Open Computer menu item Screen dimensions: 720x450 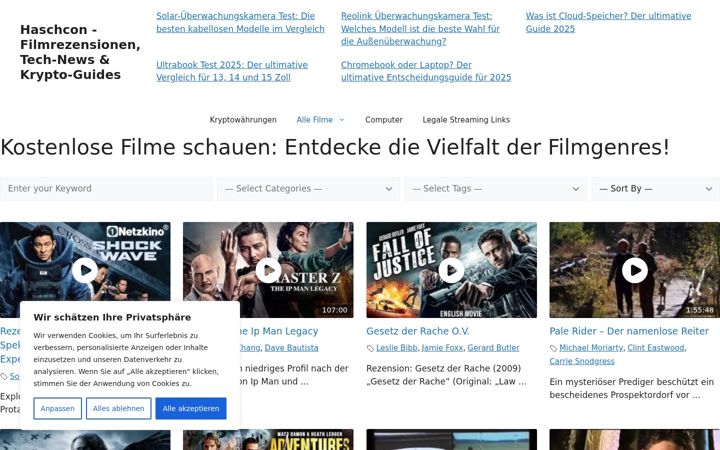(x=384, y=120)
